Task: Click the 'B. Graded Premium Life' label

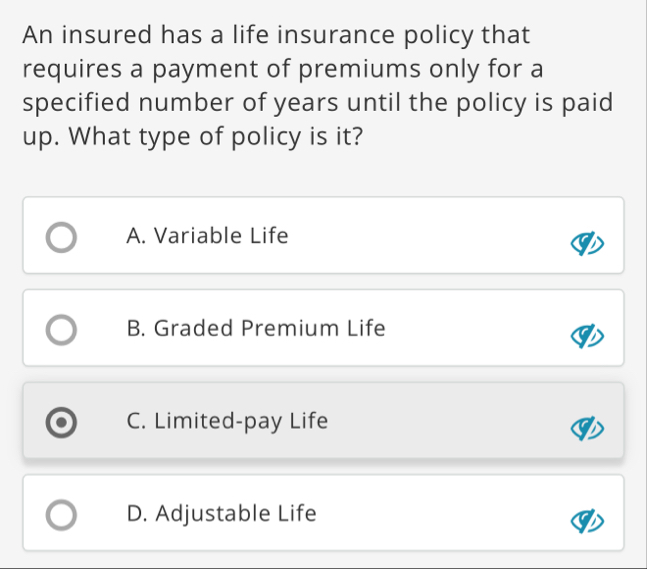Action: (x=256, y=329)
